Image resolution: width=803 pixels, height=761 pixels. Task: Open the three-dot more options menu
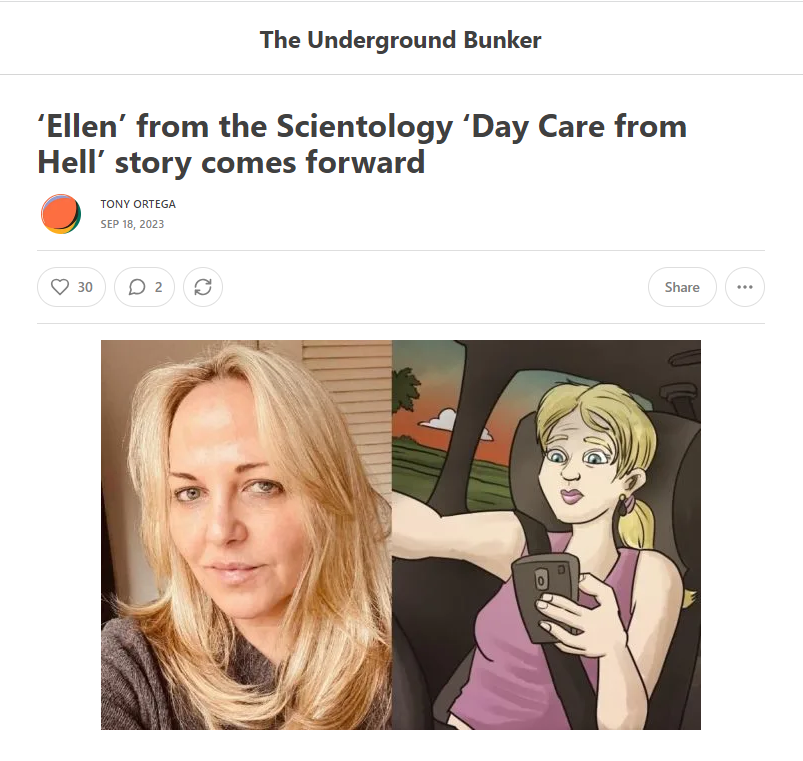coord(745,287)
